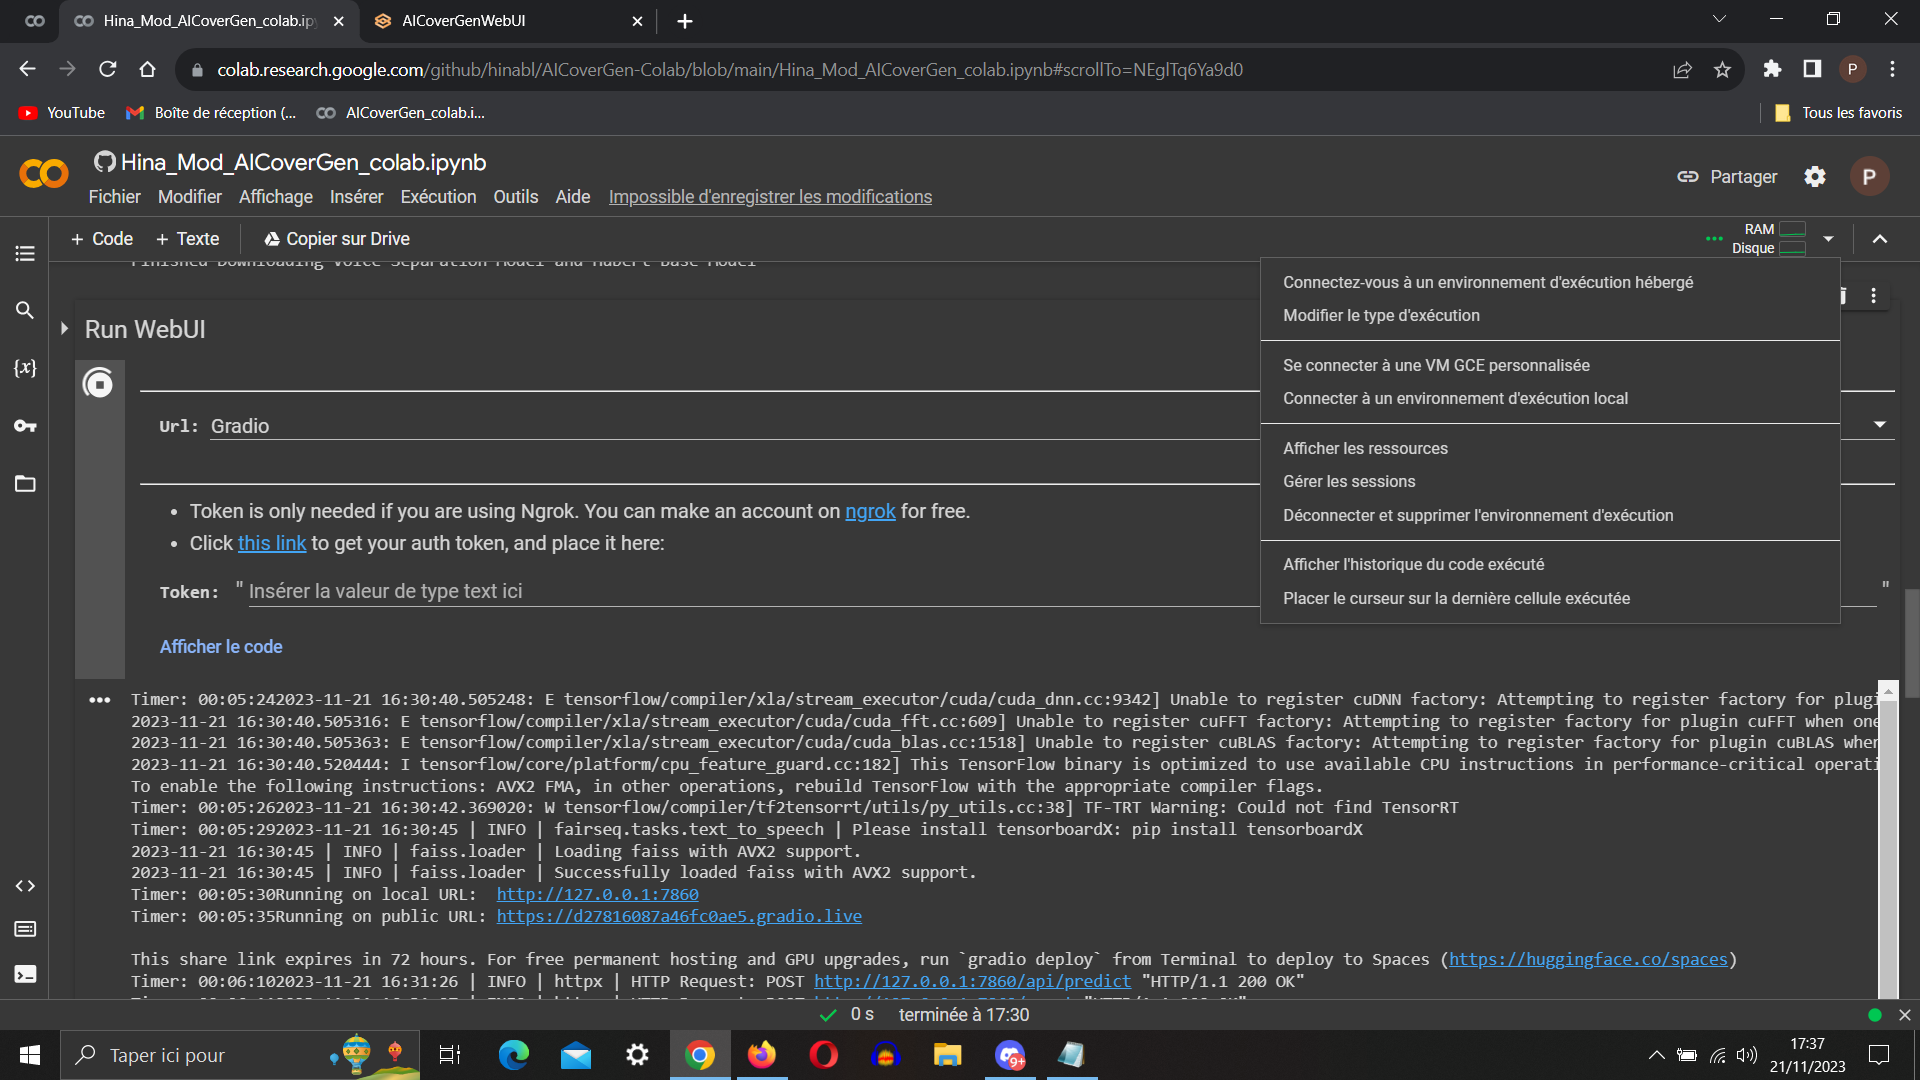Open the Affichage menu
Viewport: 1920px width, 1080px height.
276,197
